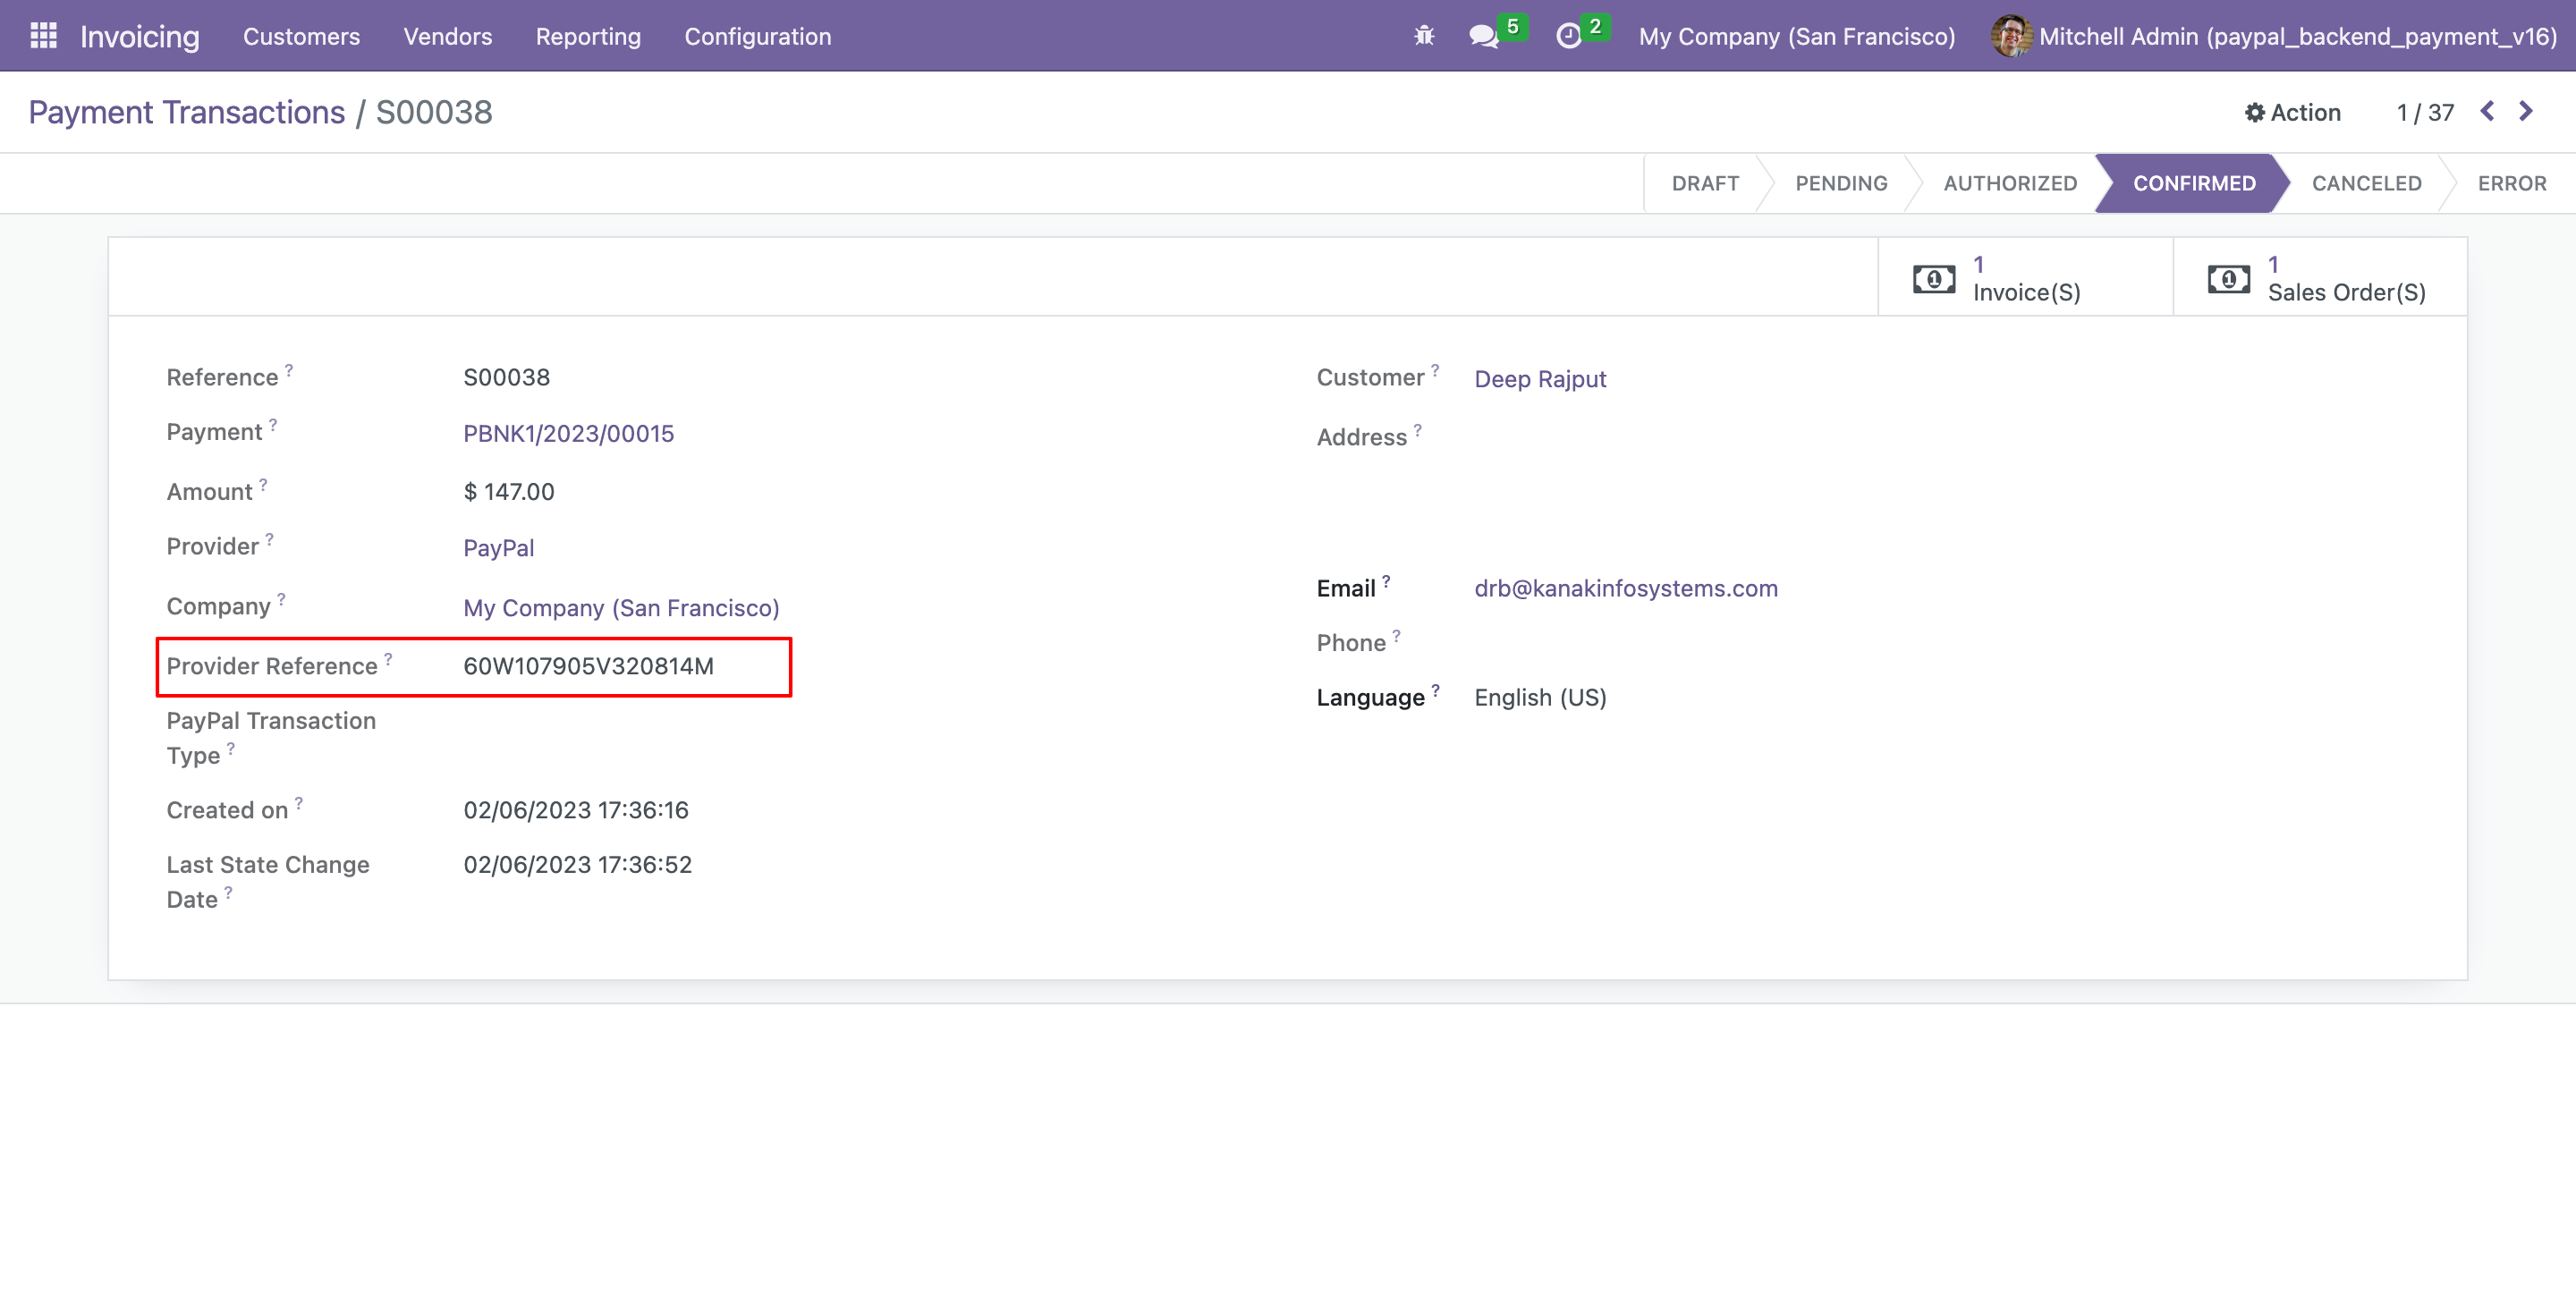The image size is (2576, 1295).
Task: Click the Sales Order(S) money icon
Action: tap(2228, 279)
